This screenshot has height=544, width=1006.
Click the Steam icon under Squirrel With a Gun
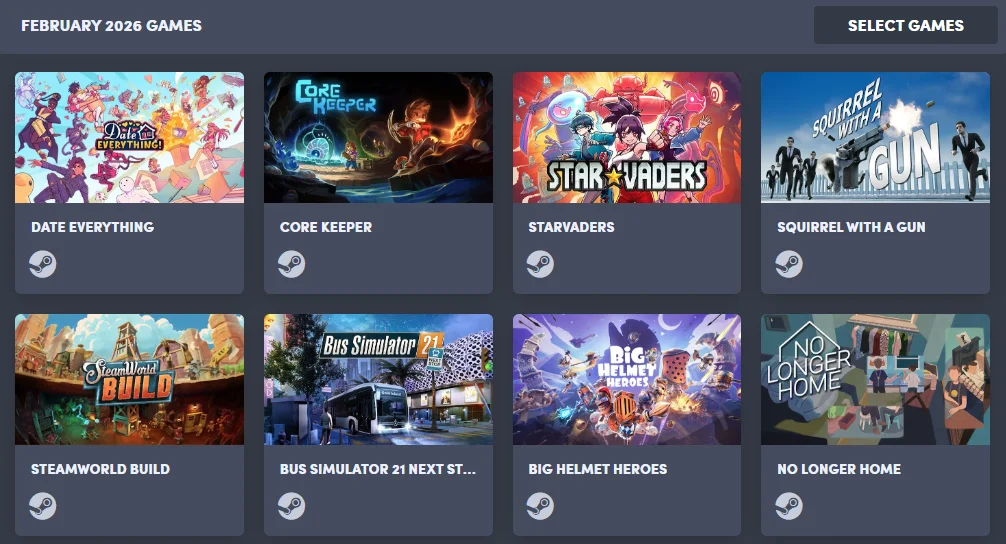[x=789, y=264]
